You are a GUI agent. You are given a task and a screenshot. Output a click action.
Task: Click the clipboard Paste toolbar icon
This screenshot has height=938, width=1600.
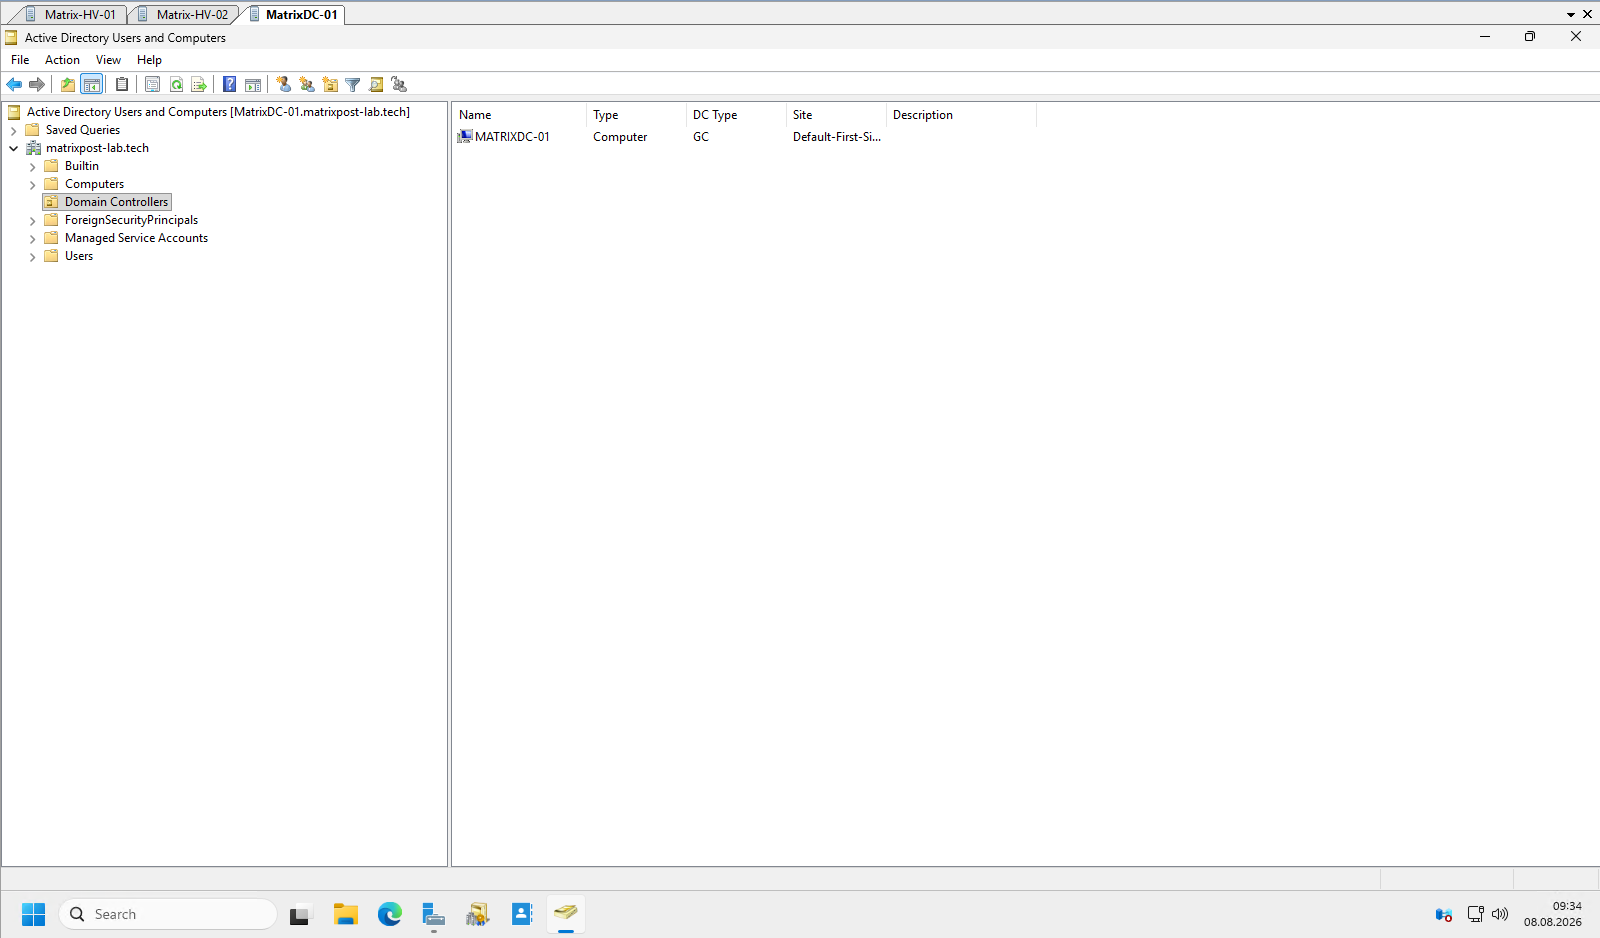122,85
